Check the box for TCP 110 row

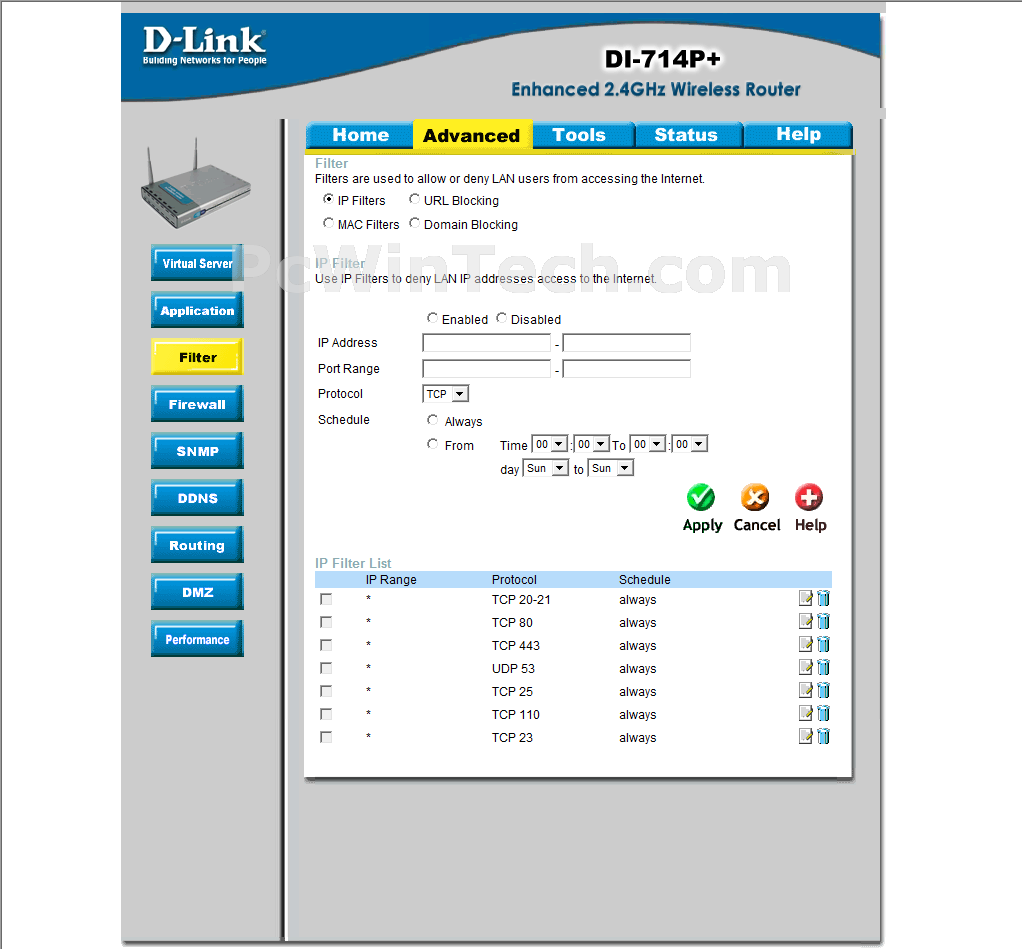pyautogui.click(x=326, y=714)
